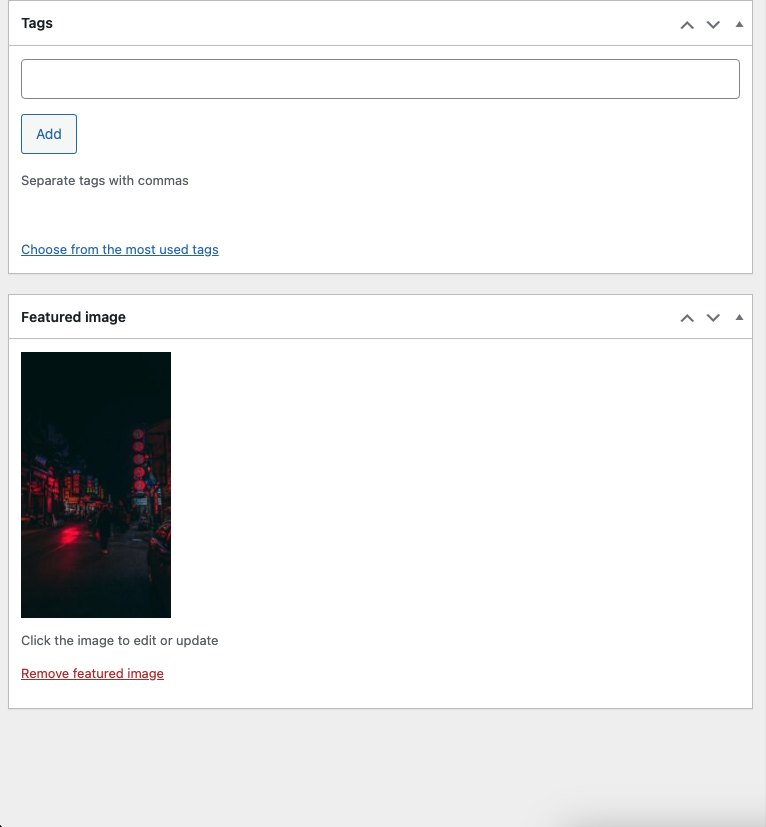
Task: Click blank white area beside featured image
Action: click(x=450, y=480)
